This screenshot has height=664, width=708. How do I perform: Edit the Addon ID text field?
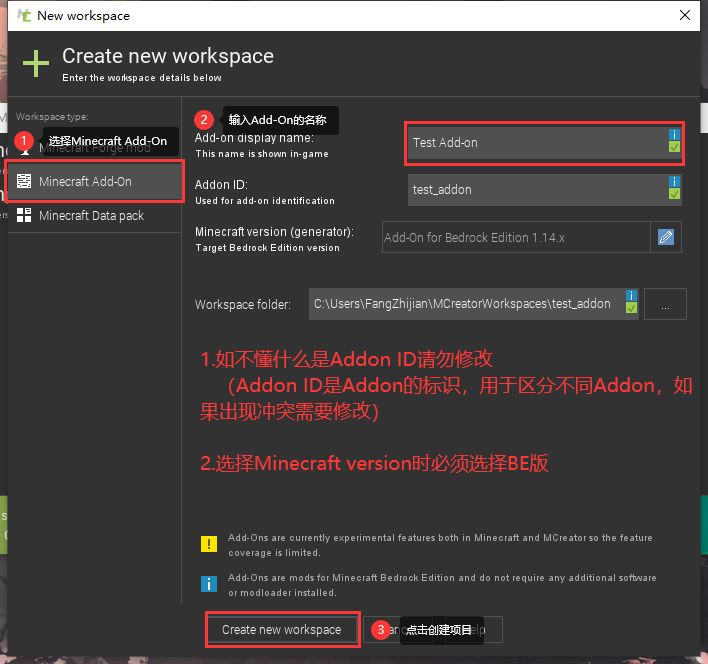pos(544,190)
